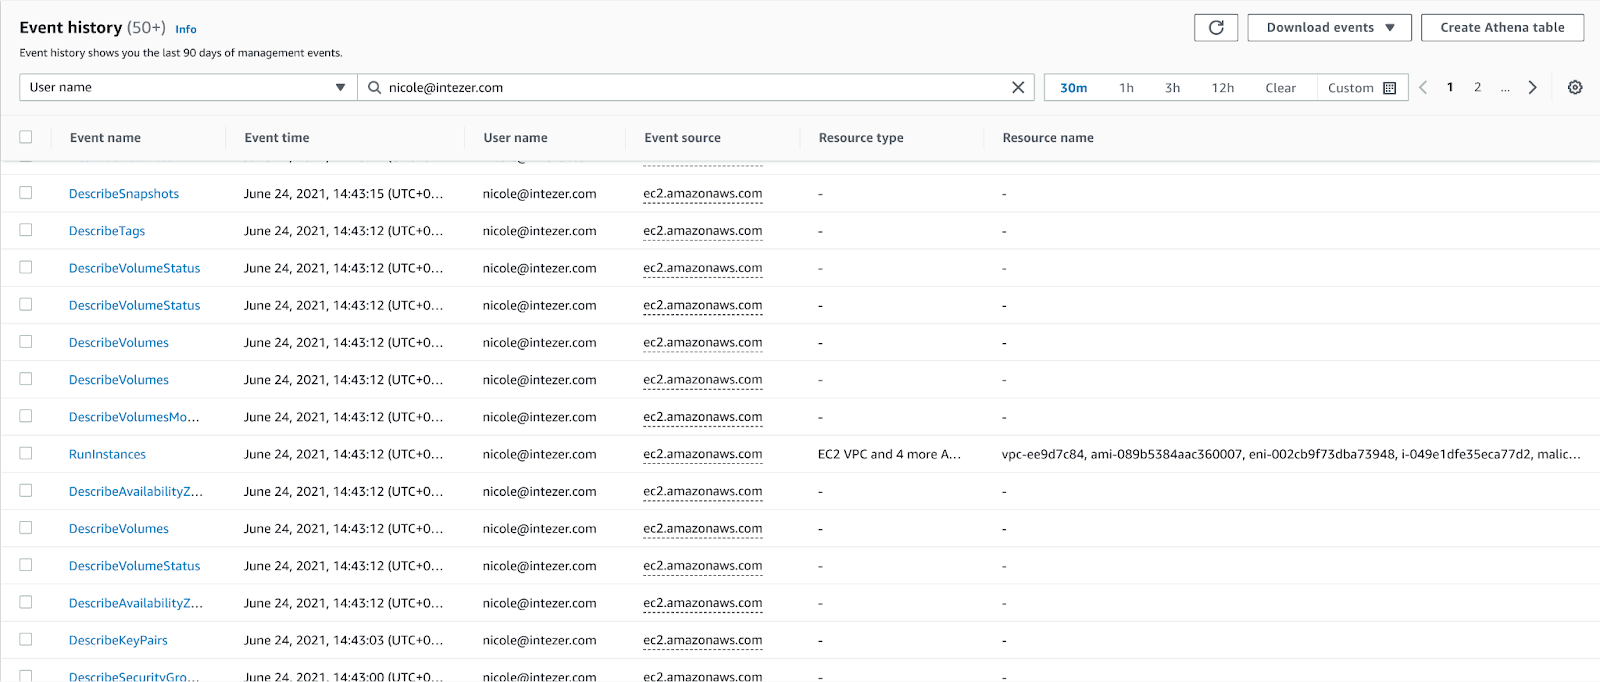This screenshot has width=1600, height=682.
Task: Sort by the Event time column header
Action: coord(277,138)
